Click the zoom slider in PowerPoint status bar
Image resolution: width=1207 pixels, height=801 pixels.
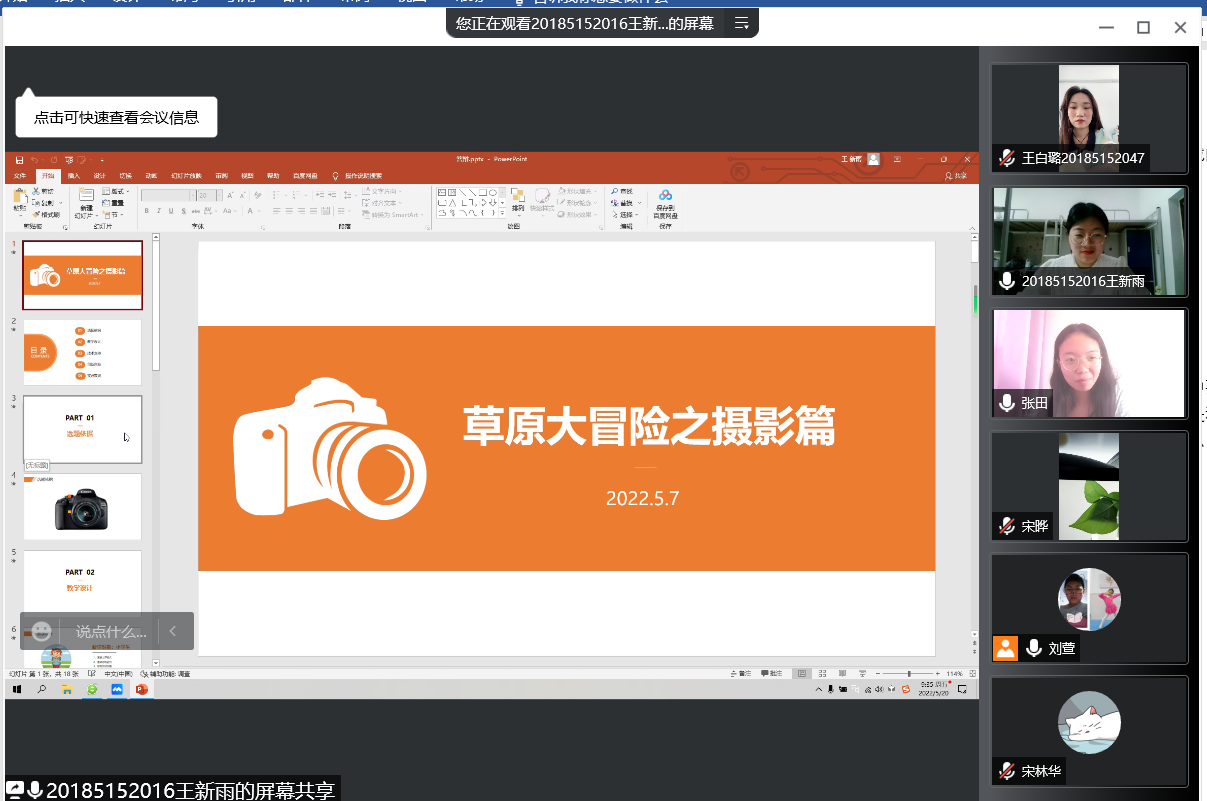(x=909, y=674)
